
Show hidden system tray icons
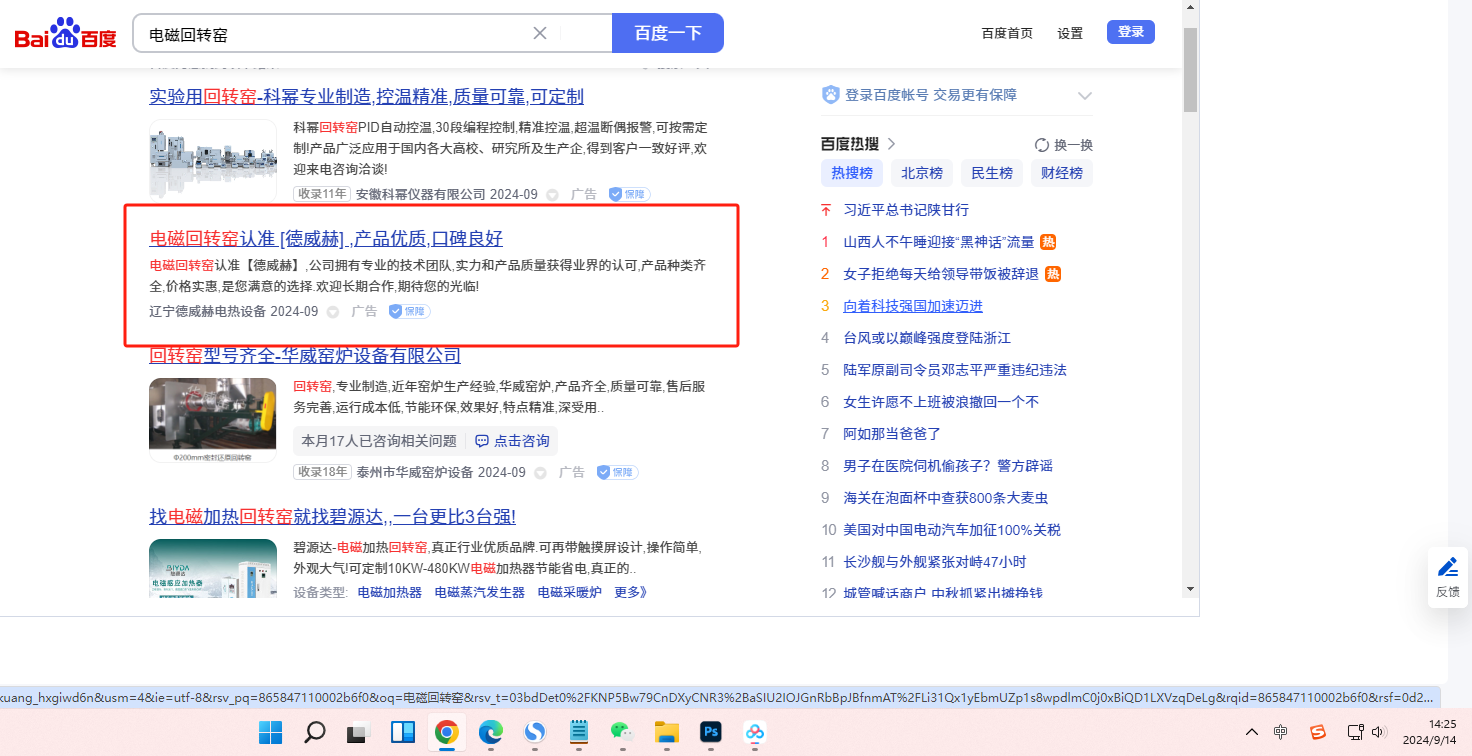pyautogui.click(x=1251, y=732)
